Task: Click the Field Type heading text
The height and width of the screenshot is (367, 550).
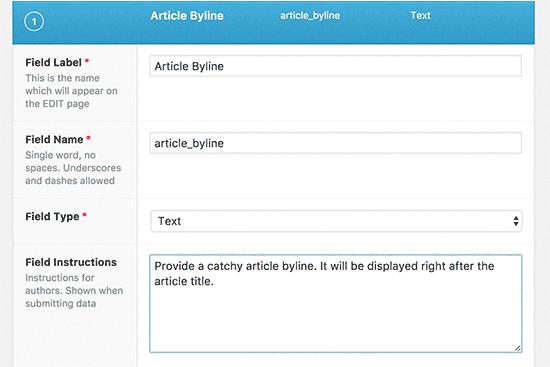Action: pos(52,216)
